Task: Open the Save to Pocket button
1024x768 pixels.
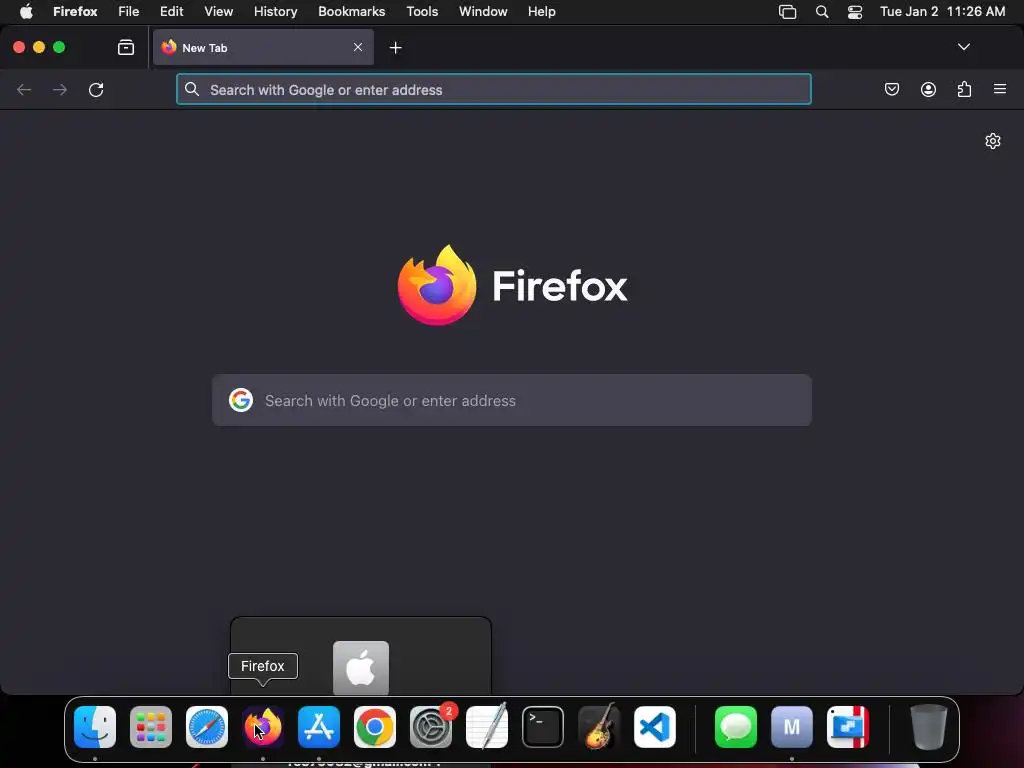Action: tap(891, 89)
